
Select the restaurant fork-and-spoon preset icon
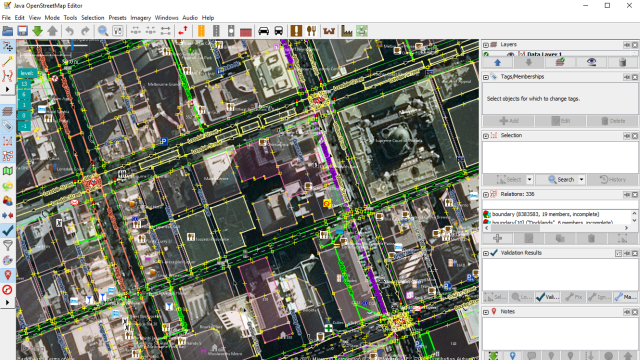tap(311, 31)
